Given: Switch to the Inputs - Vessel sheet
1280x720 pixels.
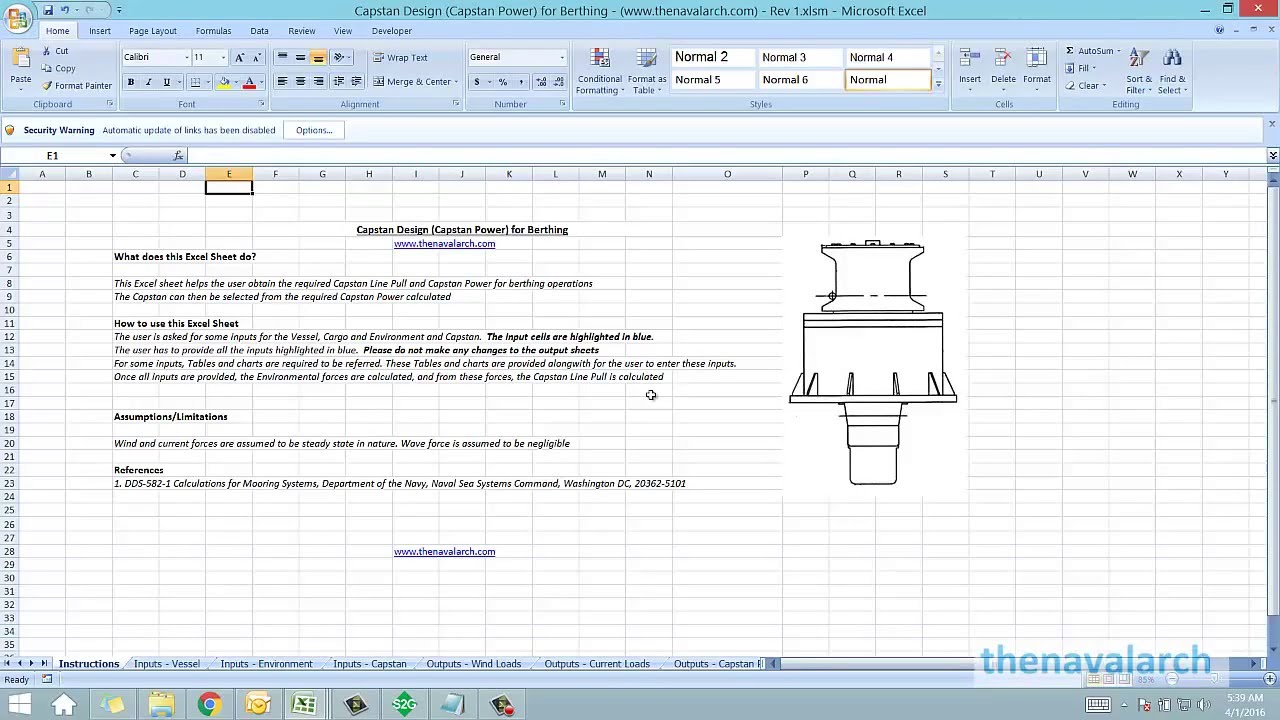Looking at the screenshot, I should click(166, 664).
